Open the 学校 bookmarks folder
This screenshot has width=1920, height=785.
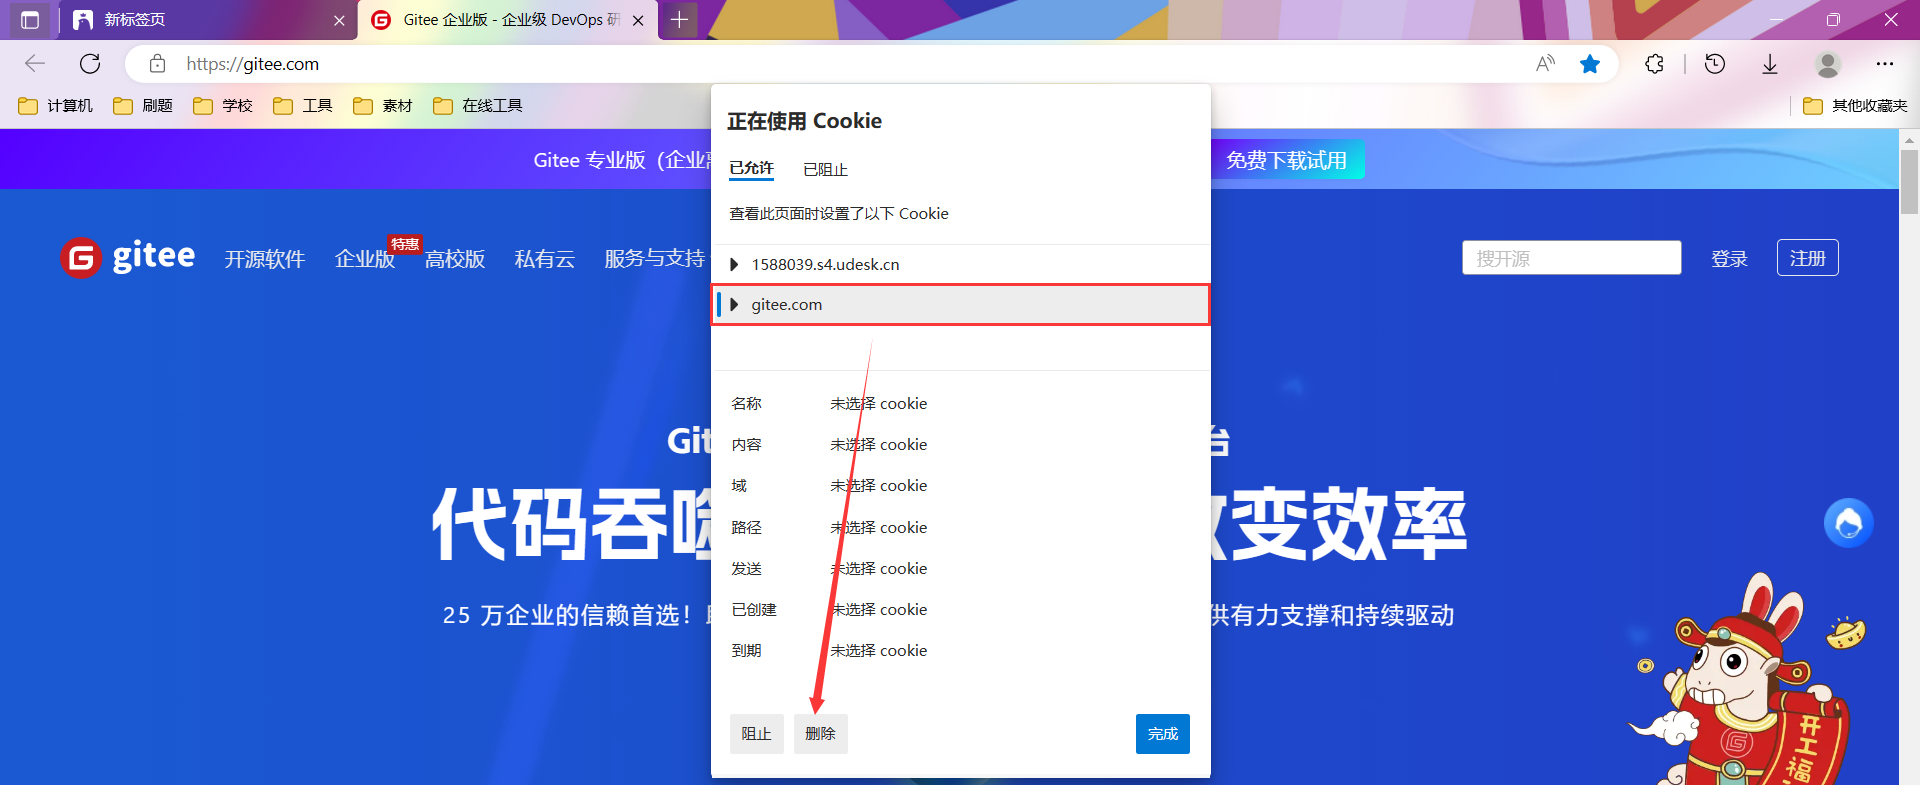(x=223, y=106)
